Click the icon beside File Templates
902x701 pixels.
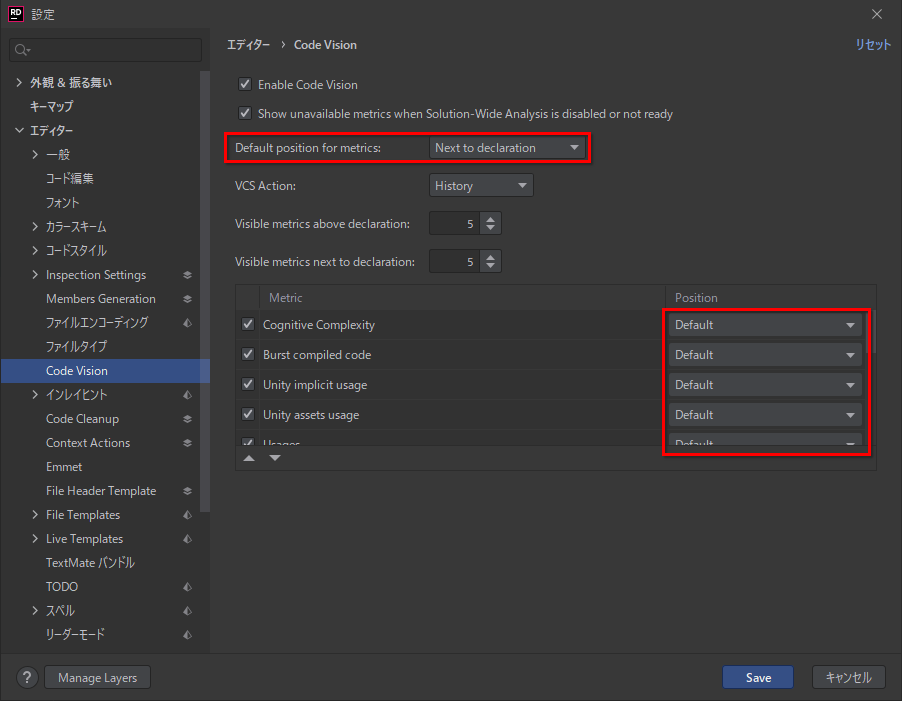(188, 515)
